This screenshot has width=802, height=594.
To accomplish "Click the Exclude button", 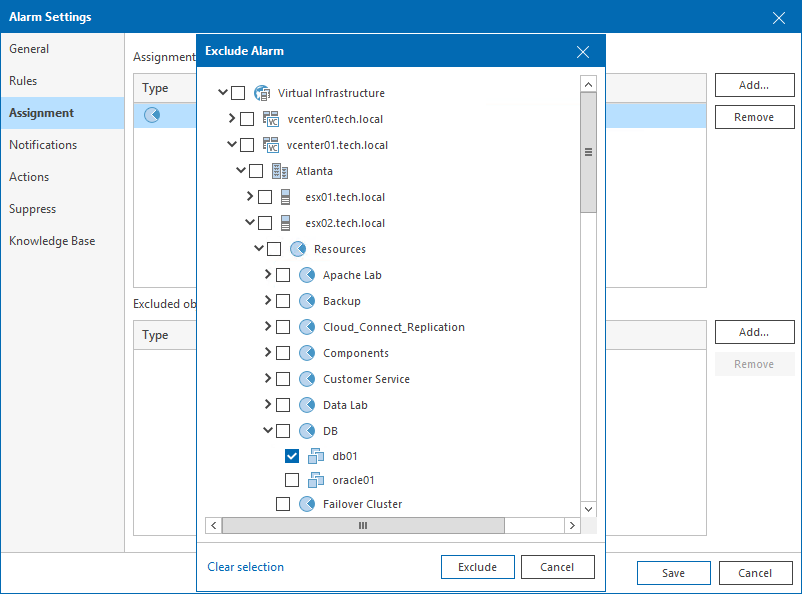I will pos(477,567).
